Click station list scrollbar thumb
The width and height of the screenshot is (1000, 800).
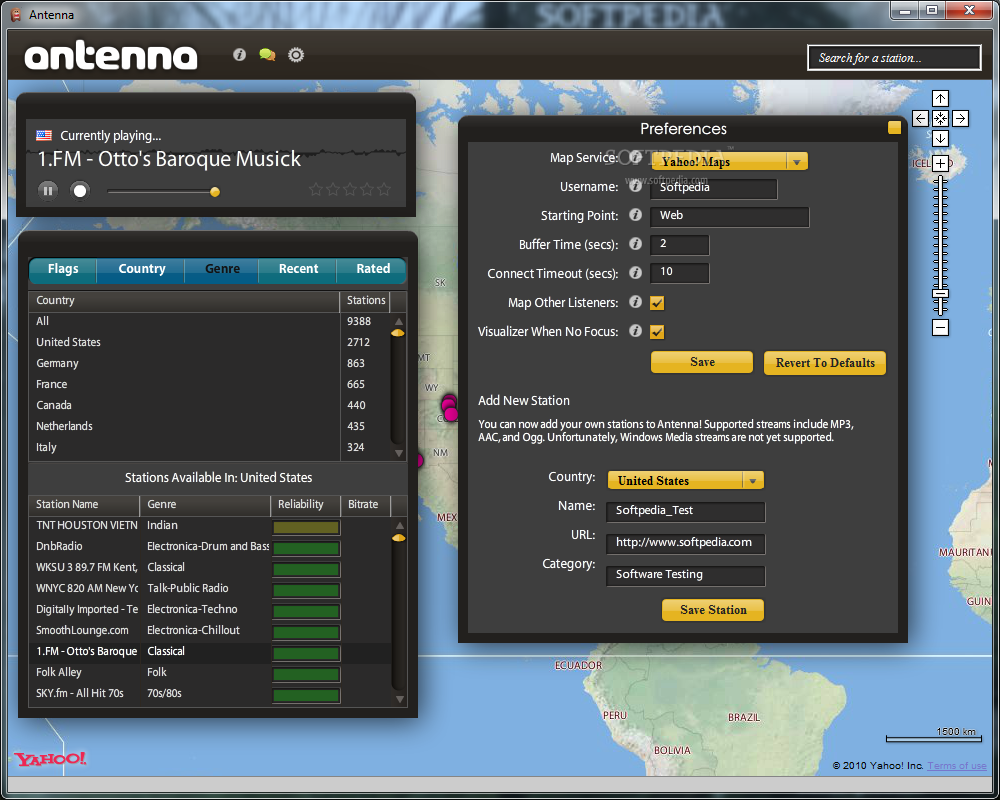[399, 538]
